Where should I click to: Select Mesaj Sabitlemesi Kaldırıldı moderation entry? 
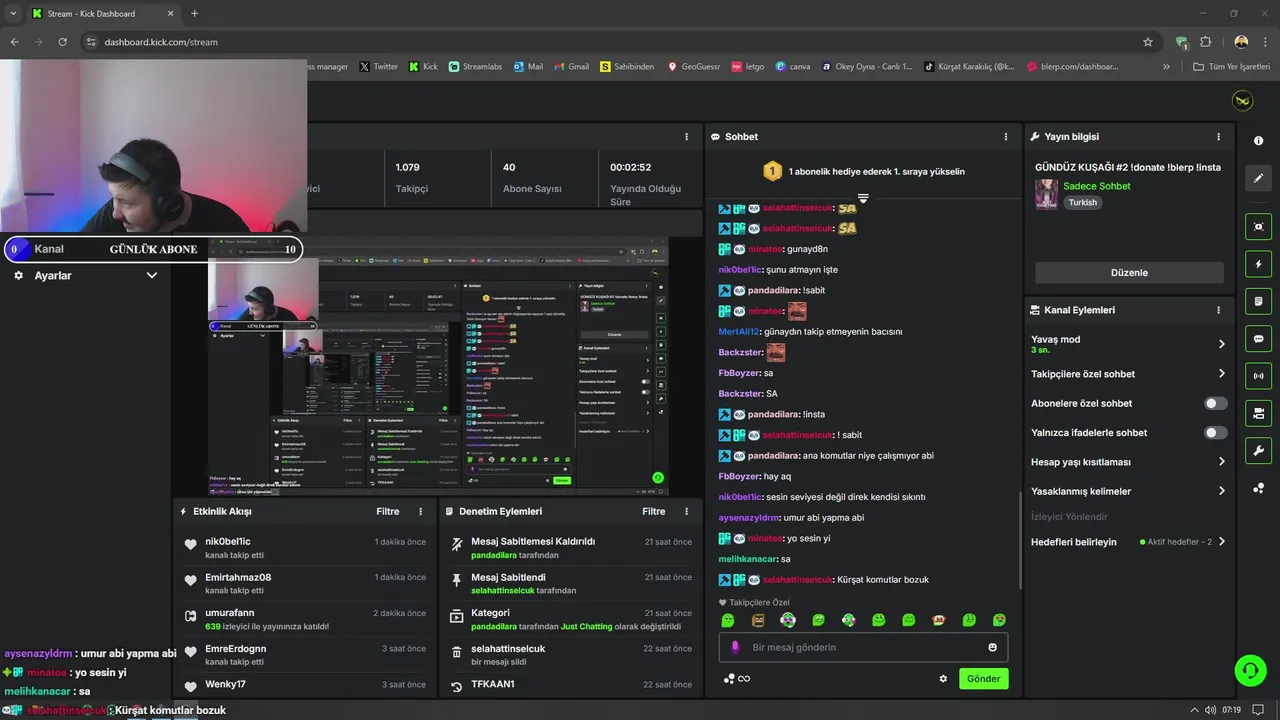click(x=571, y=547)
